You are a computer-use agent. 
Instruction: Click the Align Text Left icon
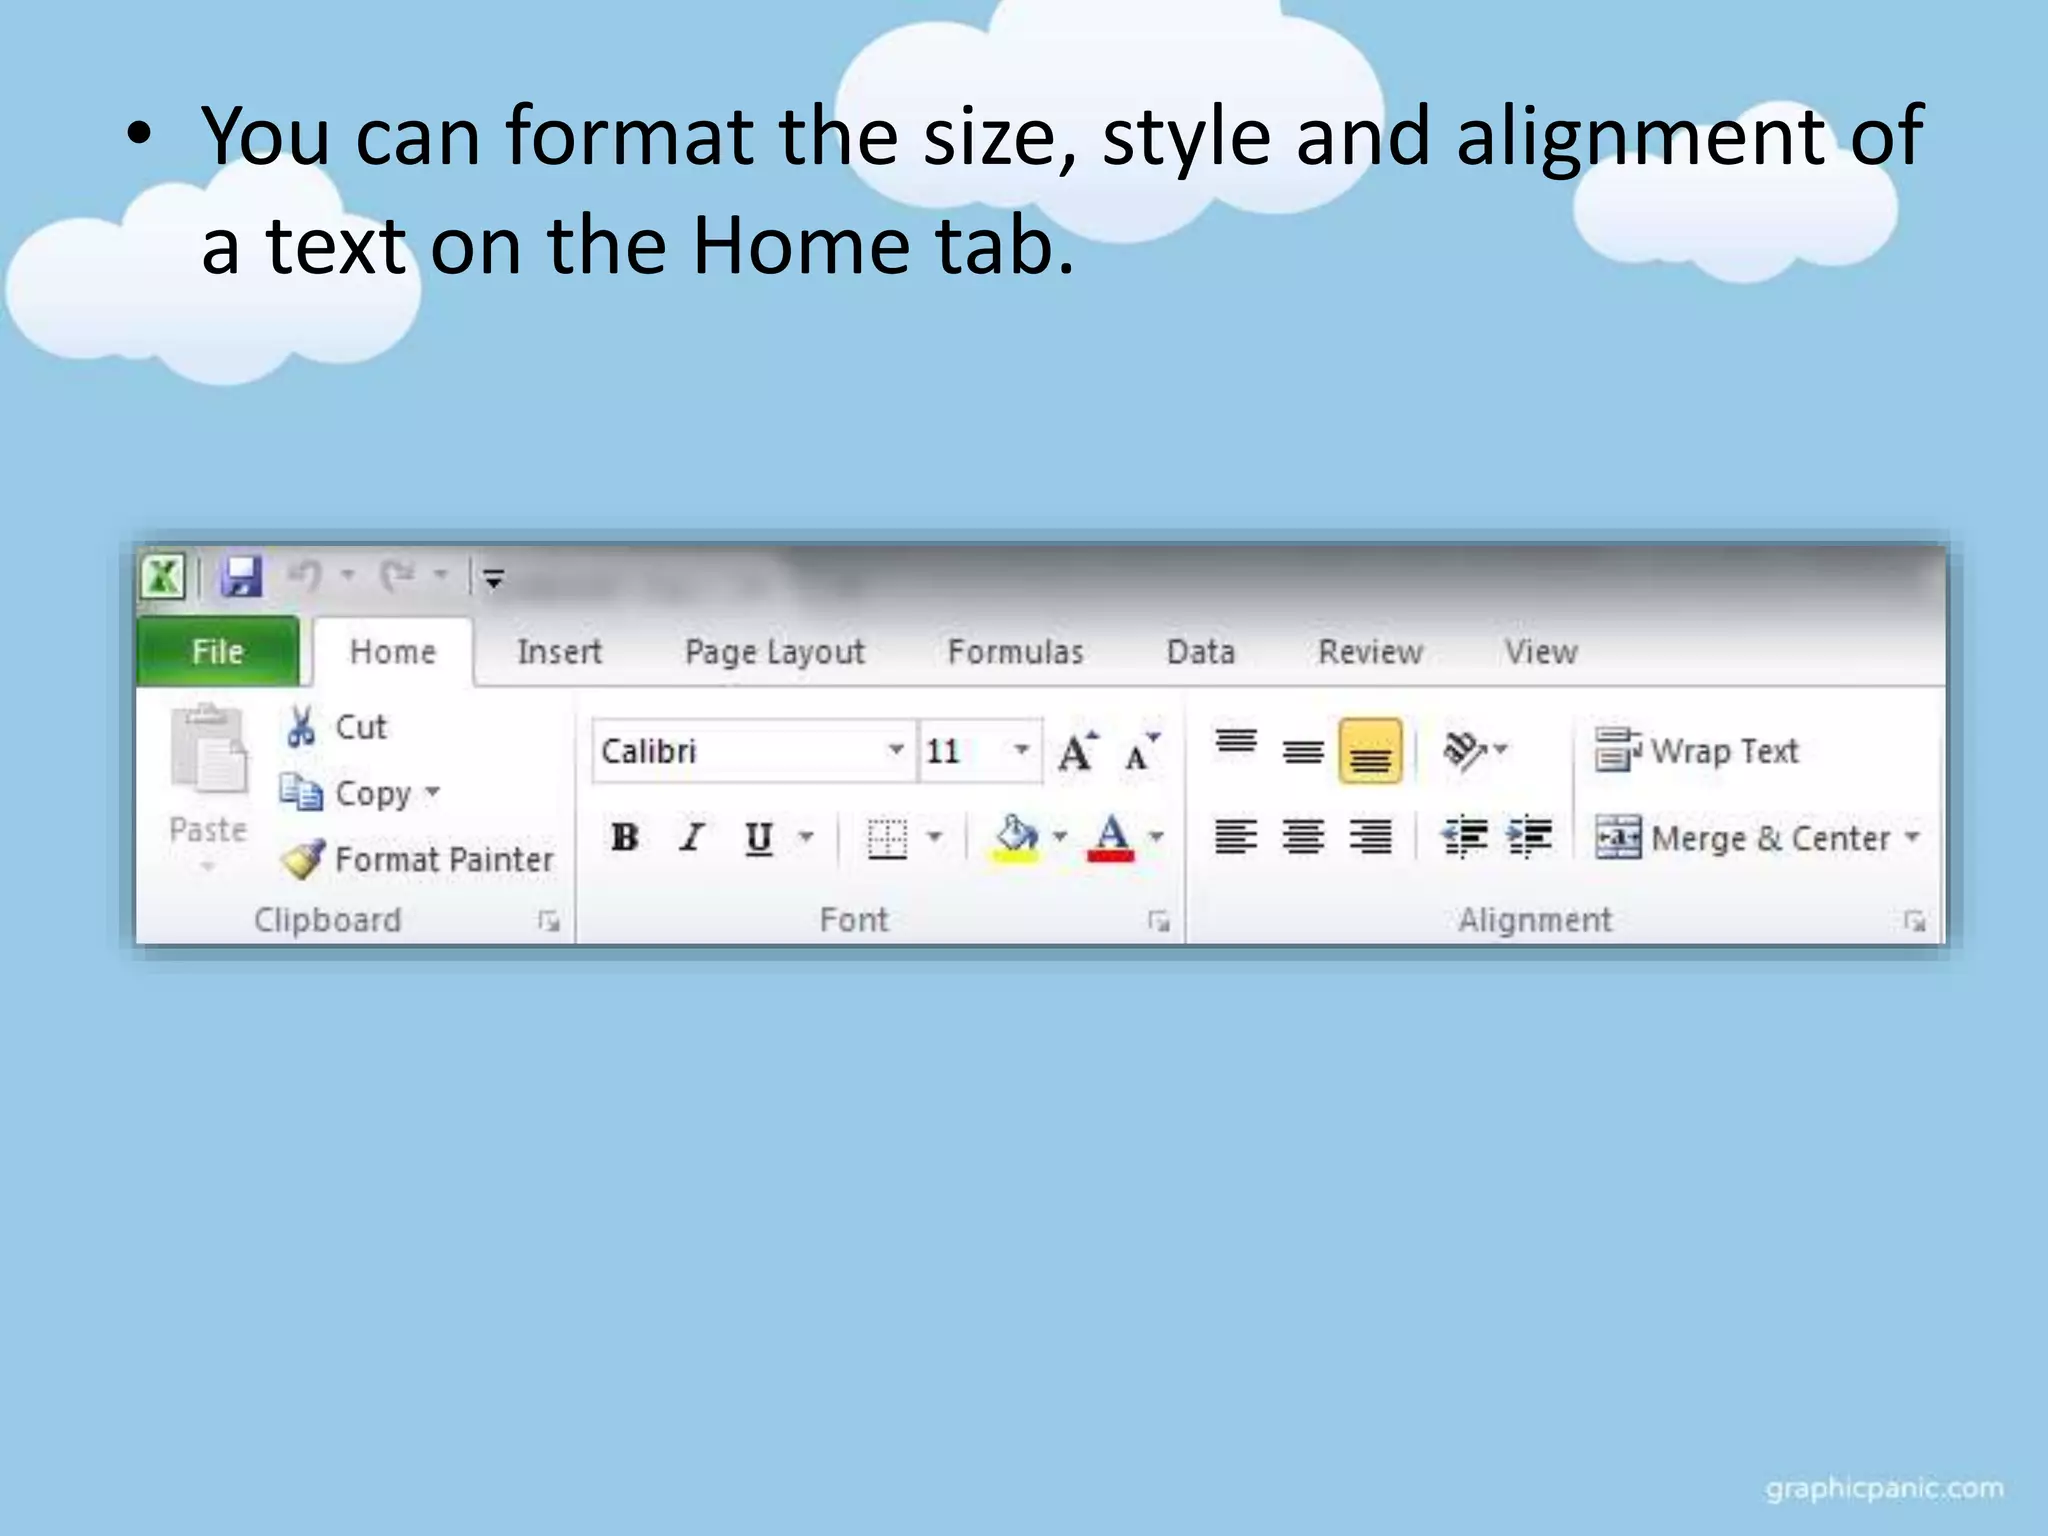1236,836
